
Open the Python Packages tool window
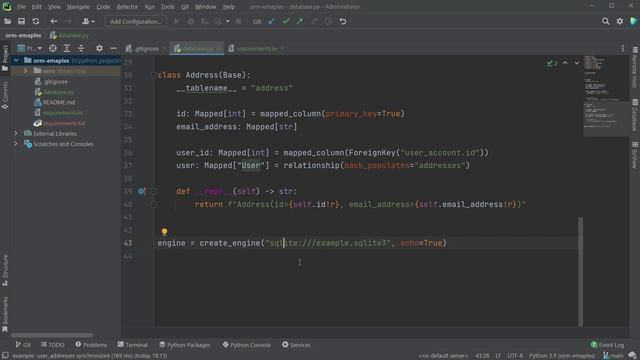(184, 345)
